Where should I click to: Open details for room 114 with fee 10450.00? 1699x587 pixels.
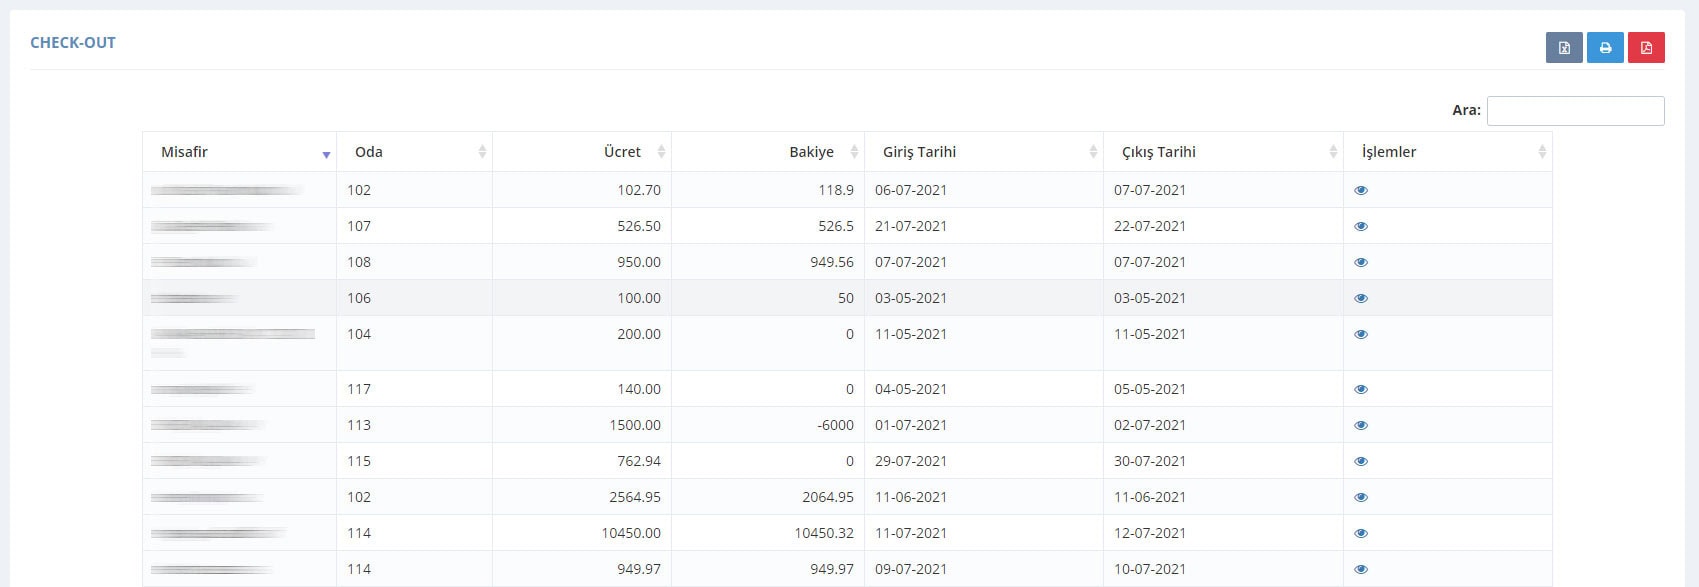point(1361,533)
